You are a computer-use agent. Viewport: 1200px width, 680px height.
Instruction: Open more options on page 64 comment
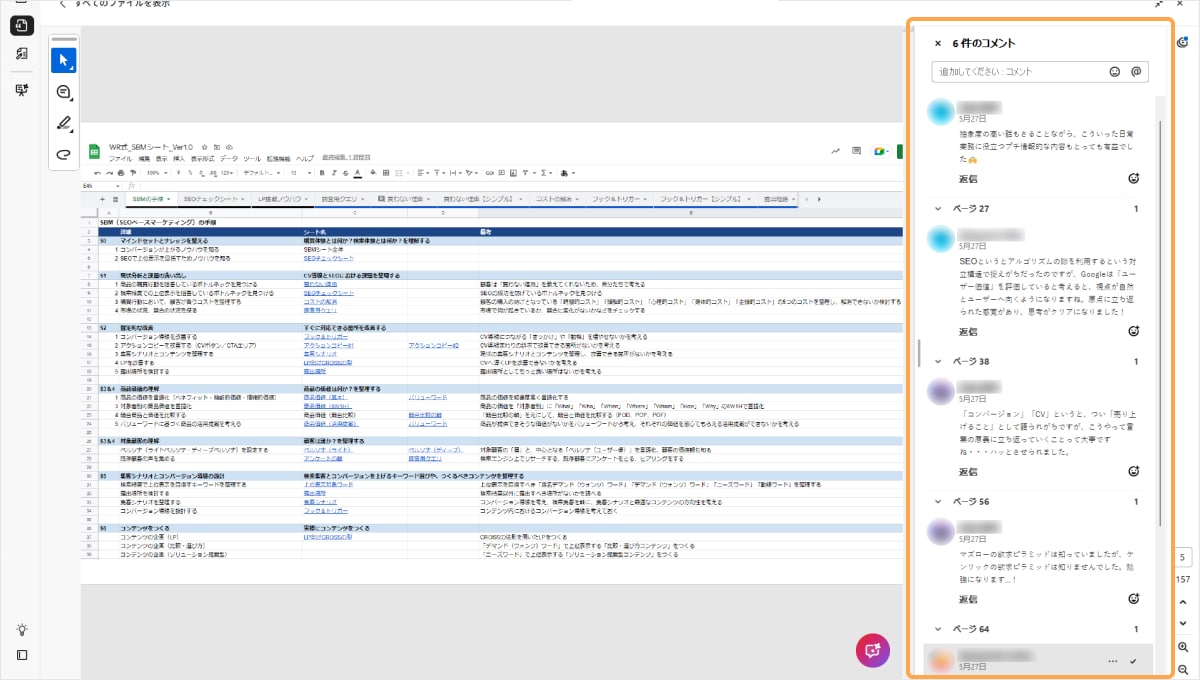click(x=1113, y=661)
